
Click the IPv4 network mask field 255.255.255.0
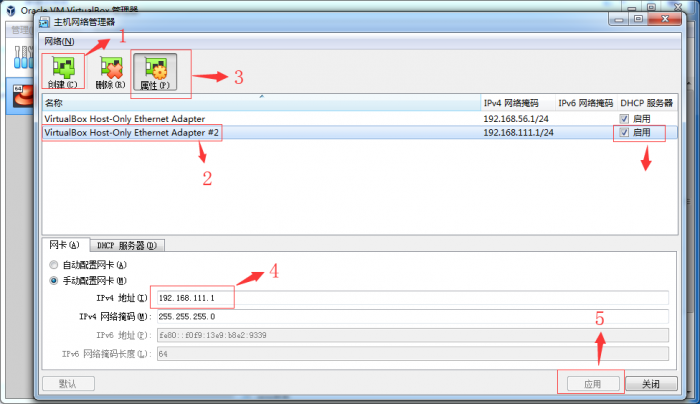tap(412, 317)
